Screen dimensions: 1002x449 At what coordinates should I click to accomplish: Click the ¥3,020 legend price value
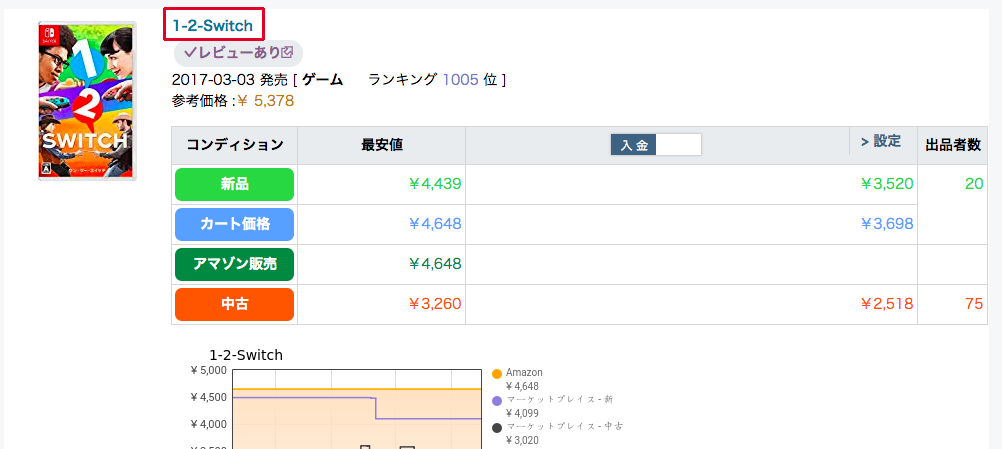(522, 440)
